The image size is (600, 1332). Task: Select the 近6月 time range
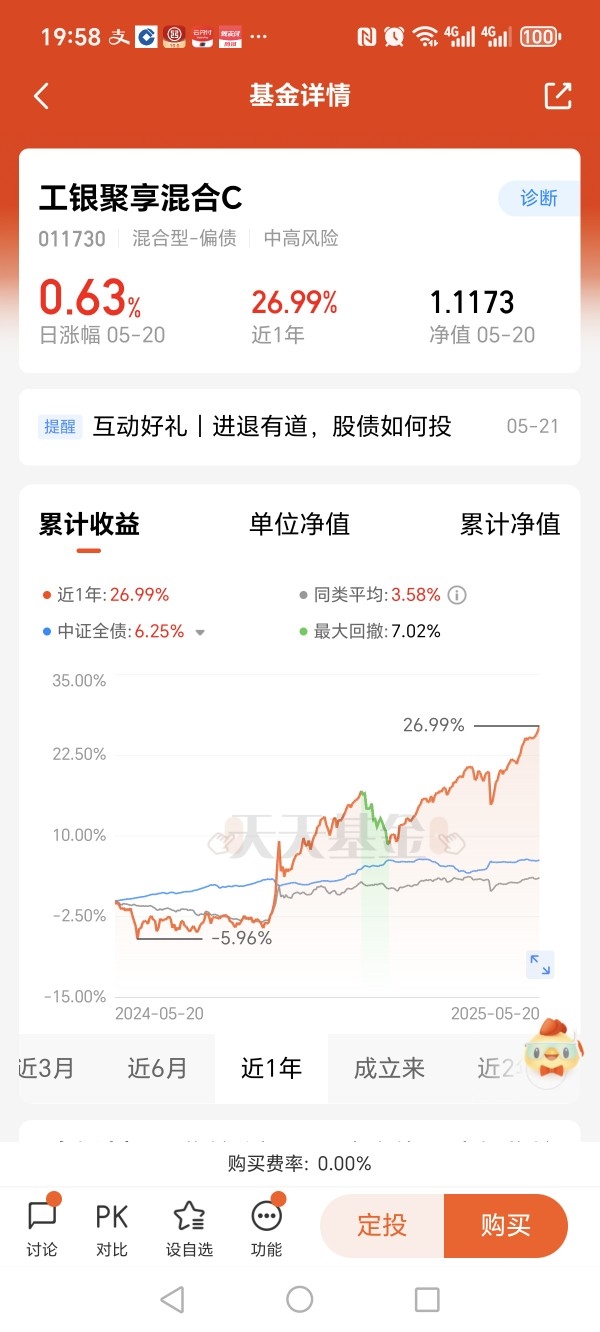click(157, 1068)
